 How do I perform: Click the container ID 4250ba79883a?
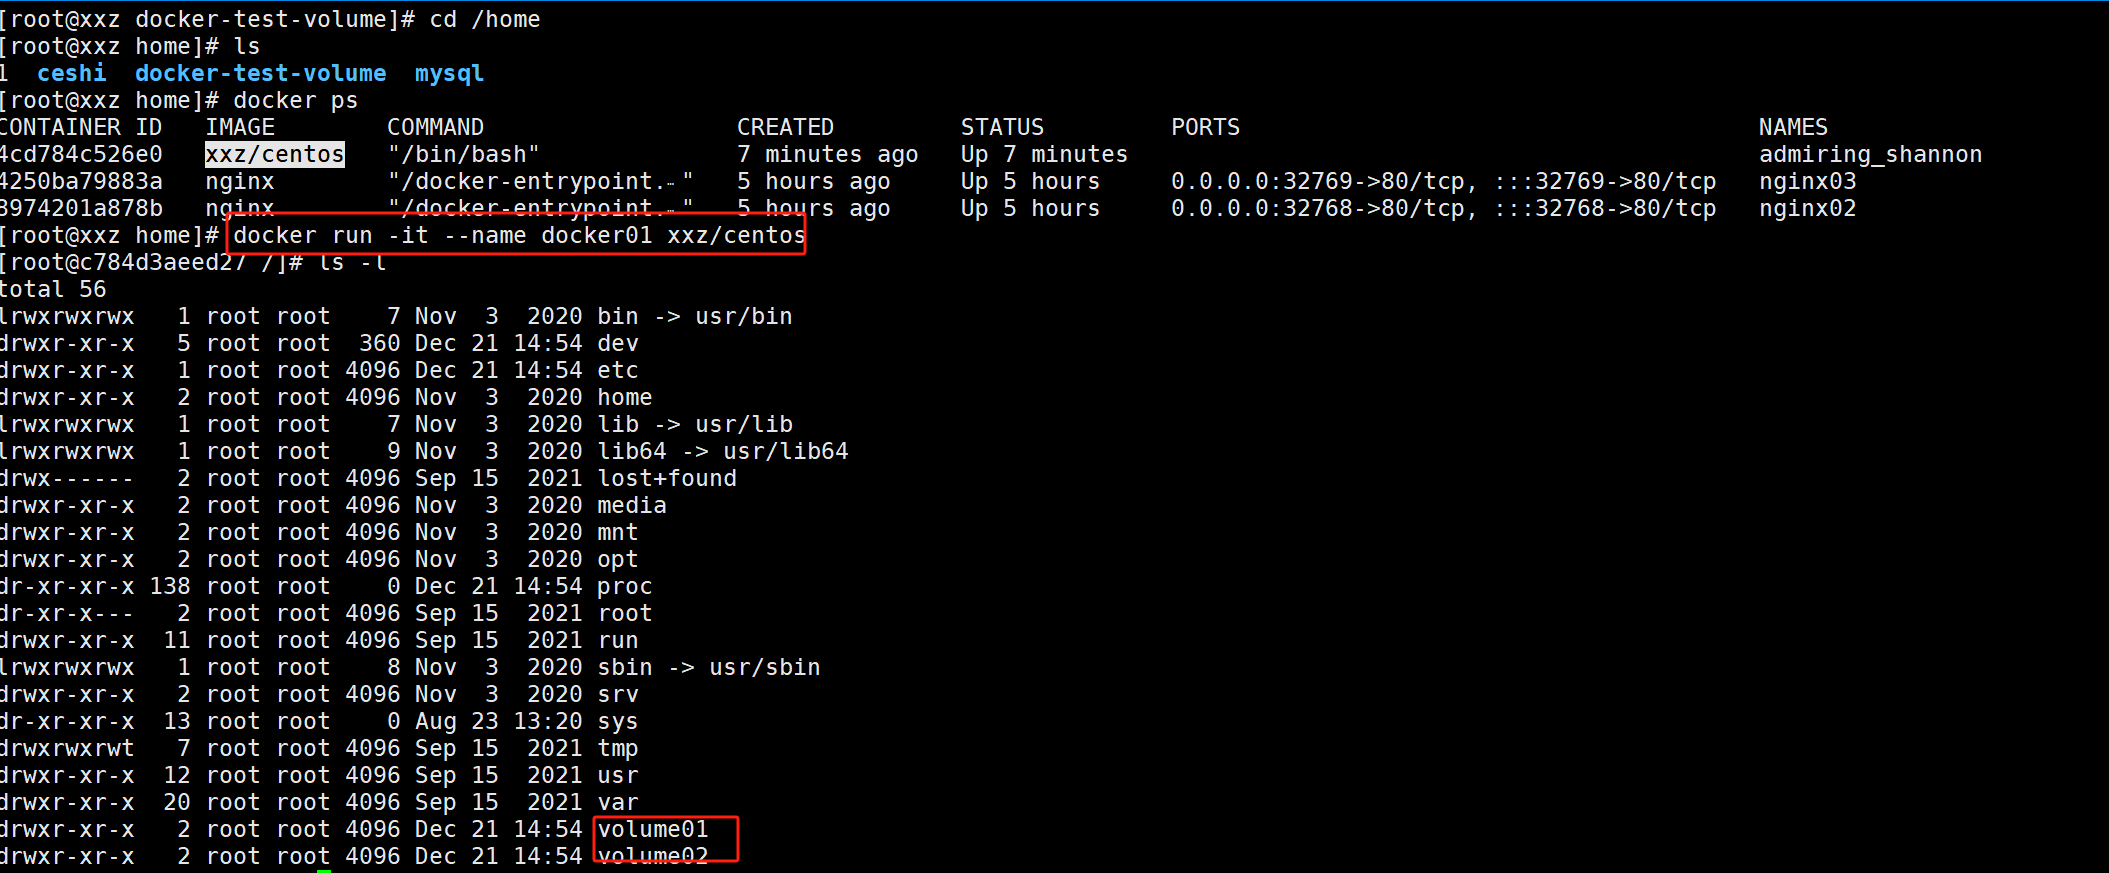80,181
